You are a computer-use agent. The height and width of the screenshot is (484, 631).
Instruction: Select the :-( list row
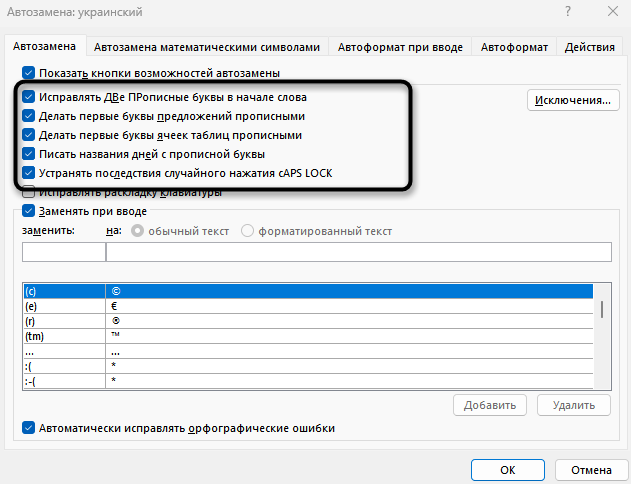pyautogui.click(x=308, y=381)
